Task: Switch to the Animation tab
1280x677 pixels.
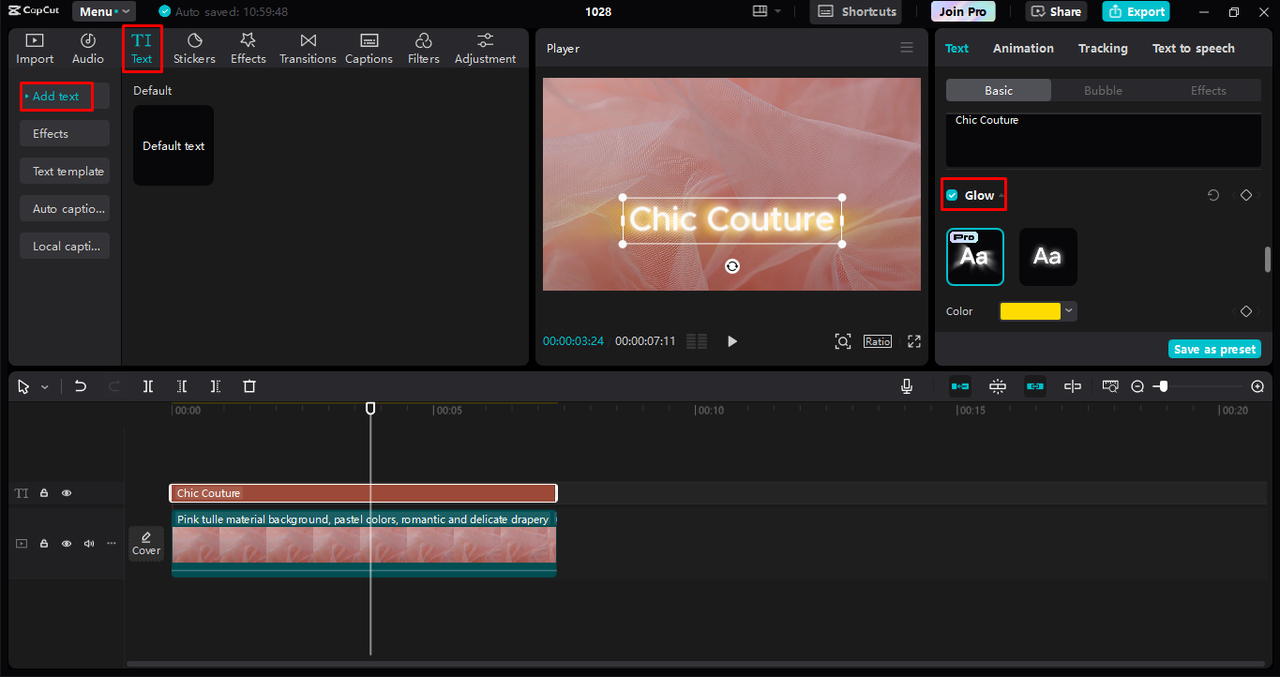Action: point(1023,48)
